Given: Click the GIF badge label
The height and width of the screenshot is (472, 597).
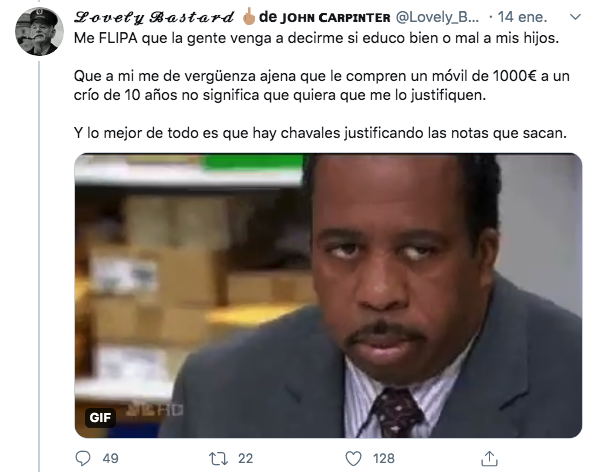Looking at the screenshot, I should click(100, 418).
